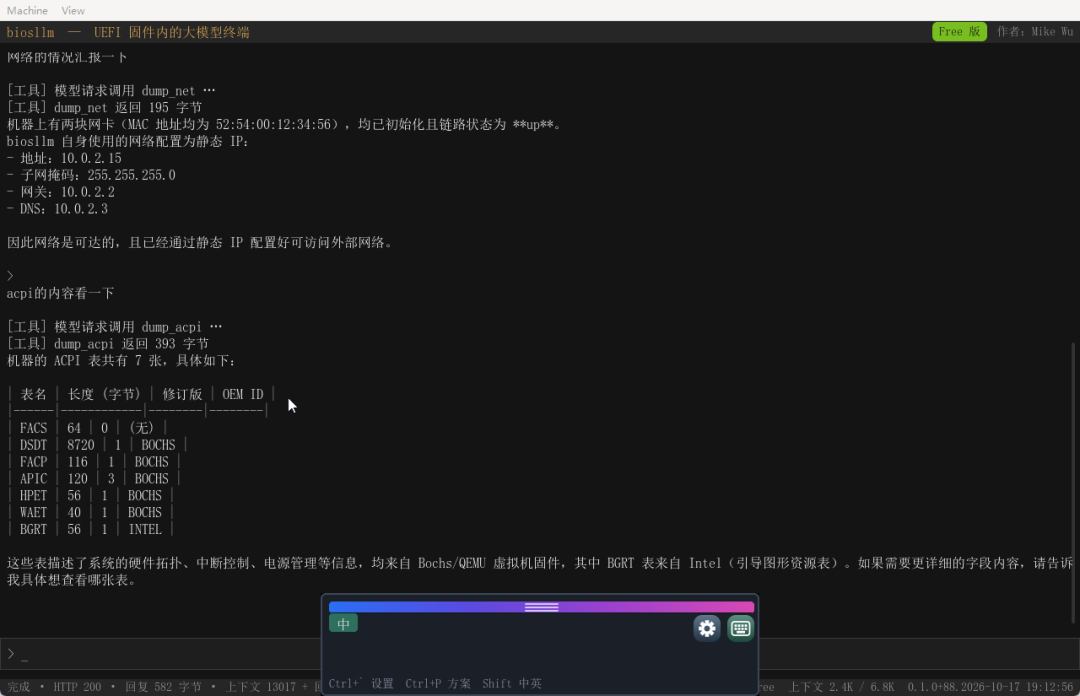
Task: Toggle the 中 Chinese input mode indicator
Action: [343, 624]
